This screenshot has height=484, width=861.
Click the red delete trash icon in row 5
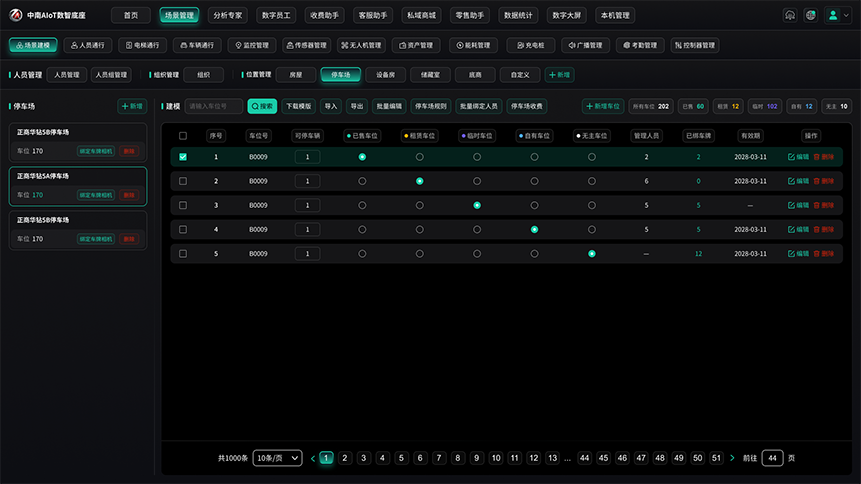coord(817,254)
